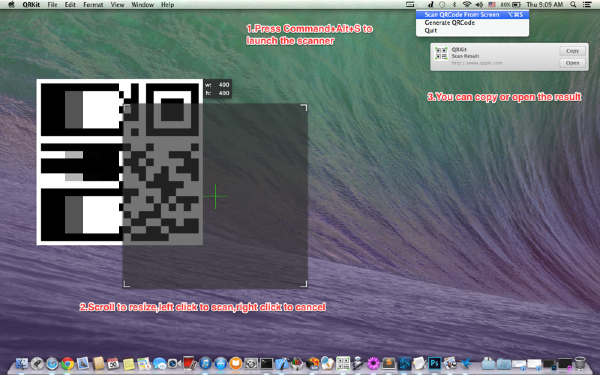Launch Xcode hammer icon in dock
The width and height of the screenshot is (600, 375).
click(282, 363)
